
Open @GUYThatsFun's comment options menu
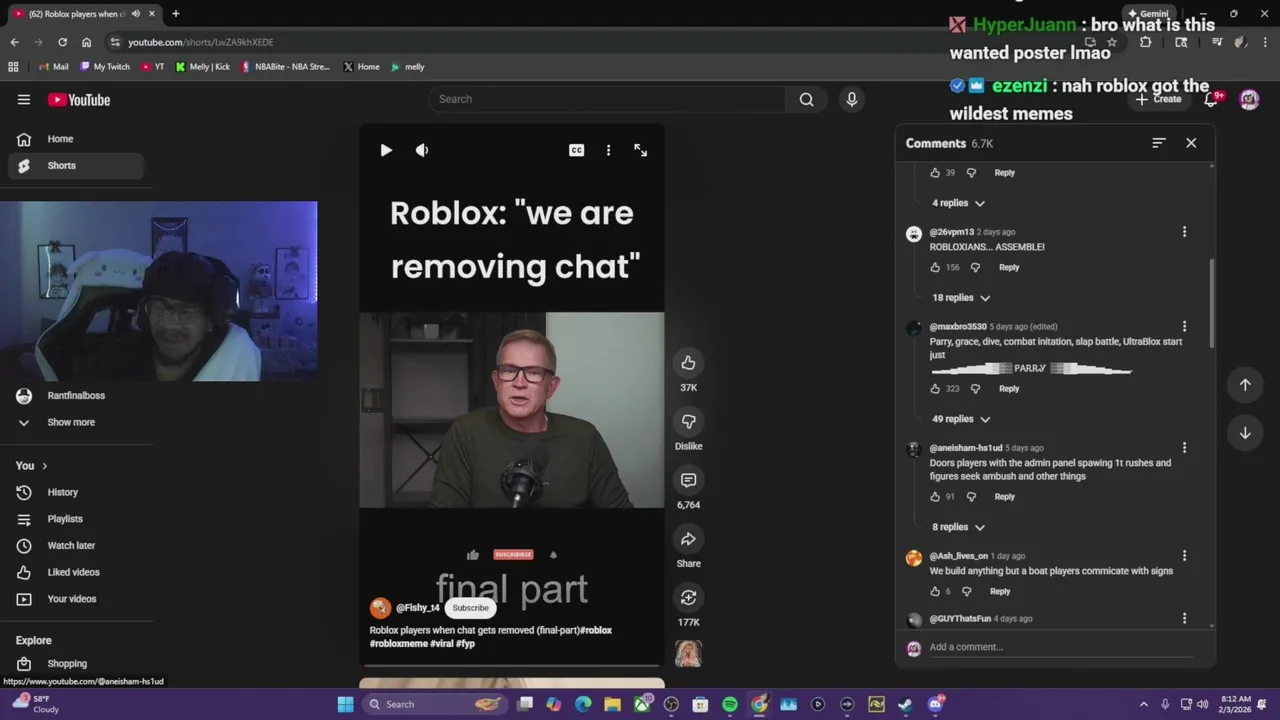coord(1184,618)
